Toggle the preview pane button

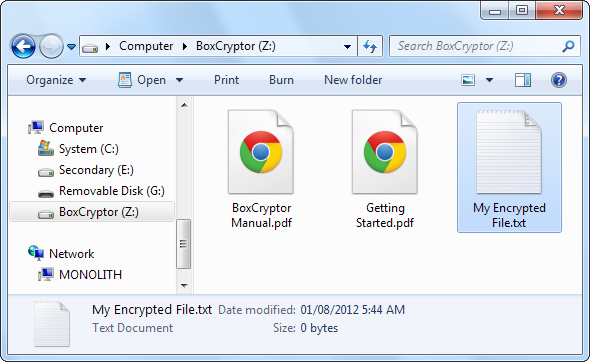pos(523,80)
